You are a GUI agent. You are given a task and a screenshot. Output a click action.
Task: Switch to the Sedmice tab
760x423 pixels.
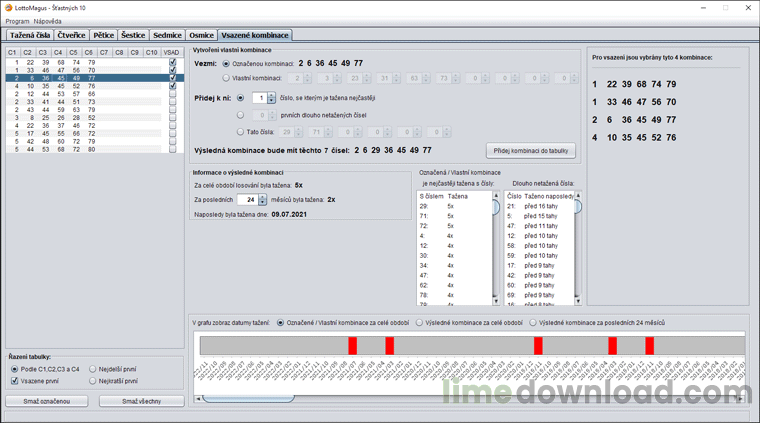point(167,35)
